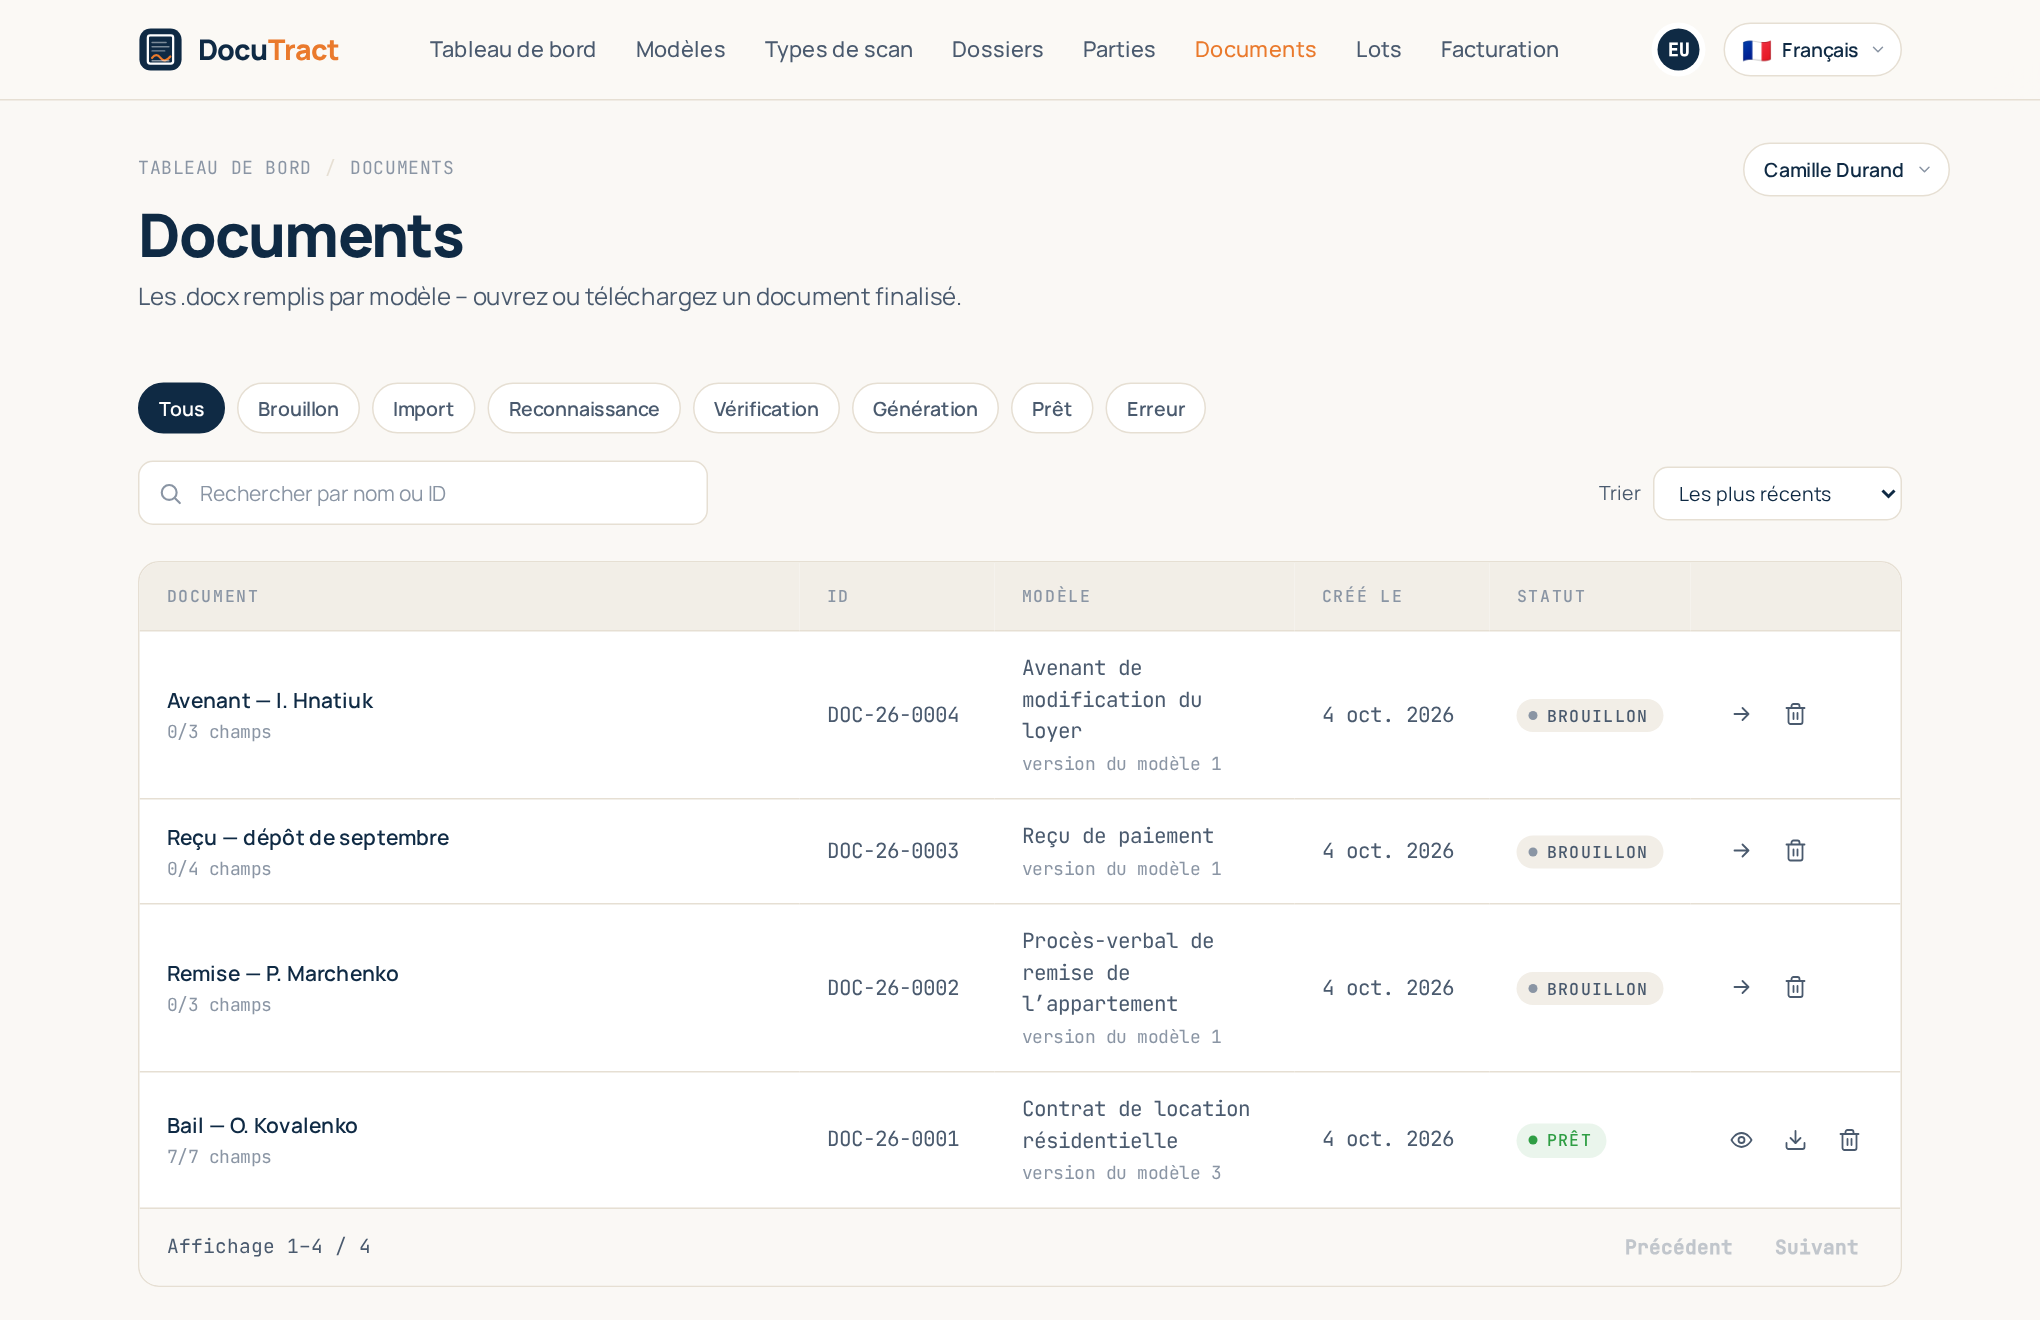The image size is (2040, 1320).
Task: Delete the Remise – P. Marchenko document
Action: [1795, 988]
